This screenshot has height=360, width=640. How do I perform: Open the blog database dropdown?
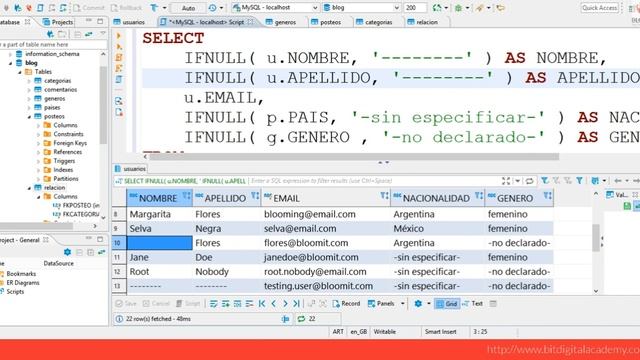pyautogui.click(x=396, y=8)
